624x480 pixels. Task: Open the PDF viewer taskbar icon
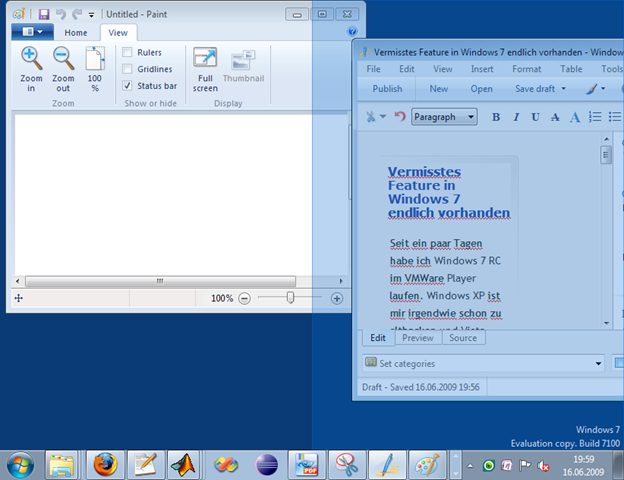coord(306,465)
